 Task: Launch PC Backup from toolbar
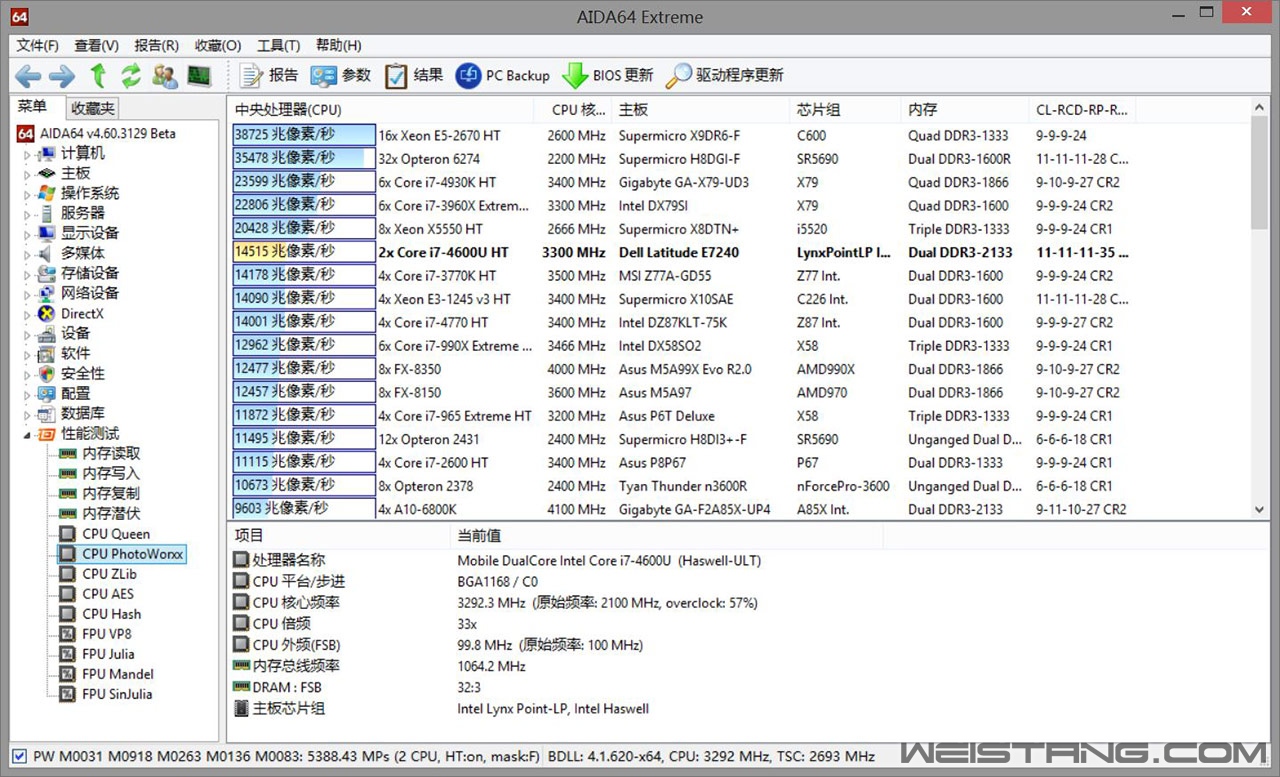[503, 75]
